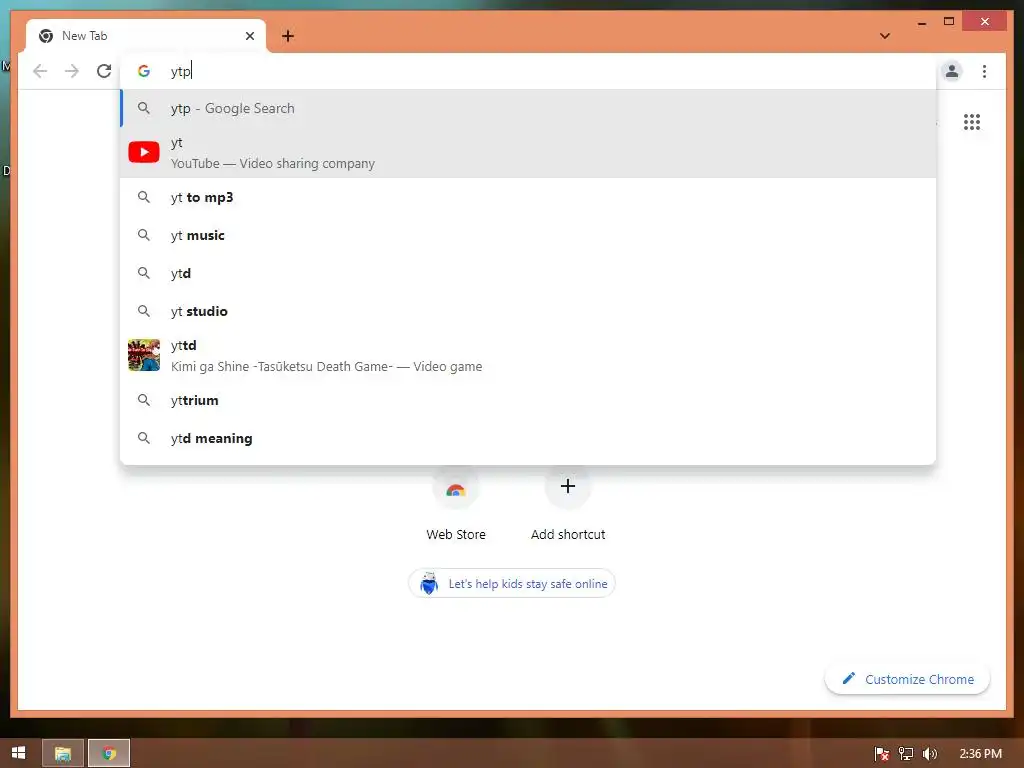The image size is (1024, 768).
Task: Select the 'yt studio' suggestion
Action: point(528,311)
